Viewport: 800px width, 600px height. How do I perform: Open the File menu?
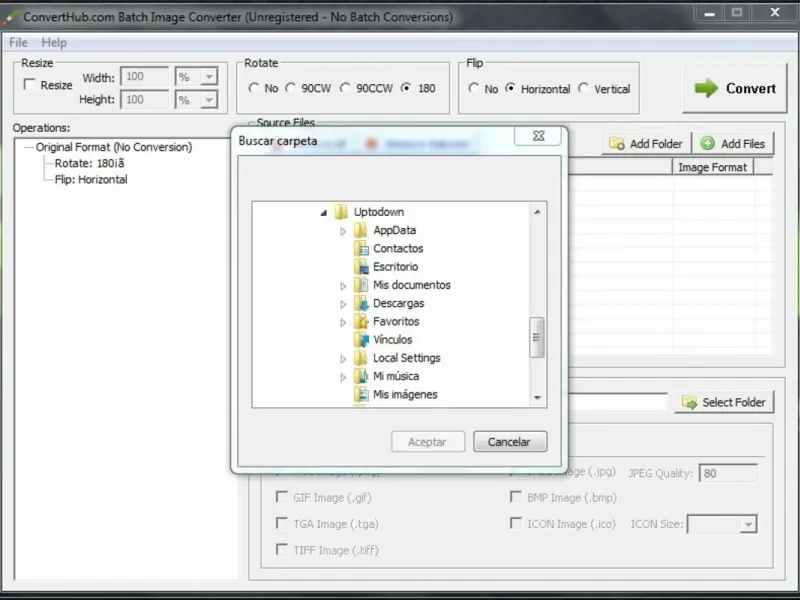(x=18, y=42)
